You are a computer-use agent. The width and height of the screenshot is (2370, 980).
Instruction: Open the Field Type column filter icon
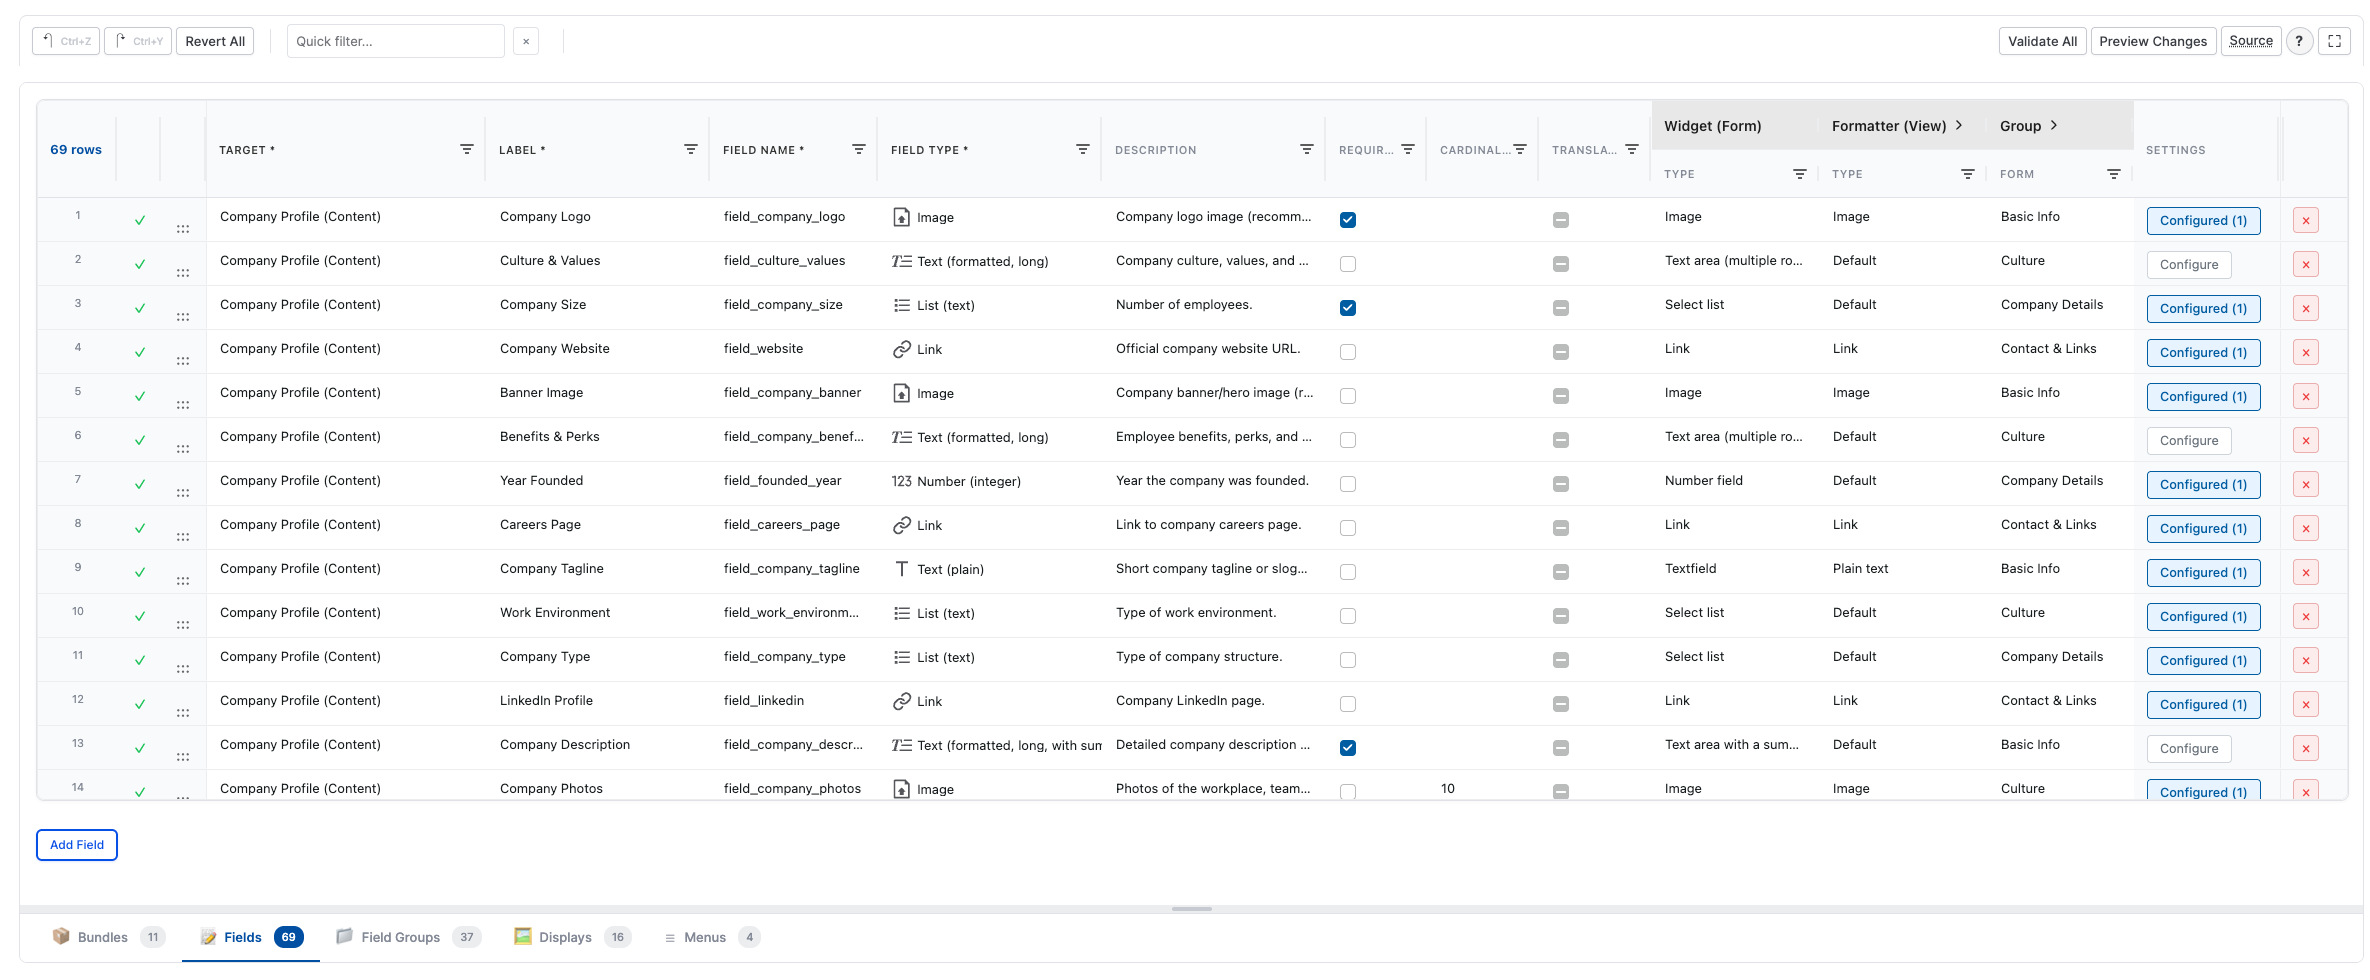1083,149
